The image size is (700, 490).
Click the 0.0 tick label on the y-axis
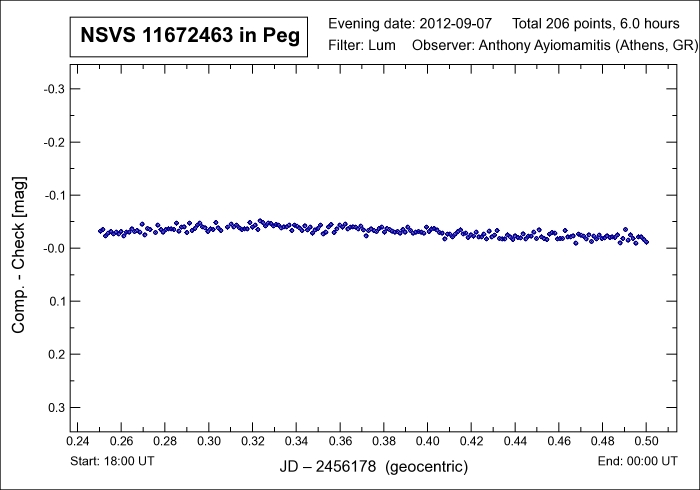(55, 248)
